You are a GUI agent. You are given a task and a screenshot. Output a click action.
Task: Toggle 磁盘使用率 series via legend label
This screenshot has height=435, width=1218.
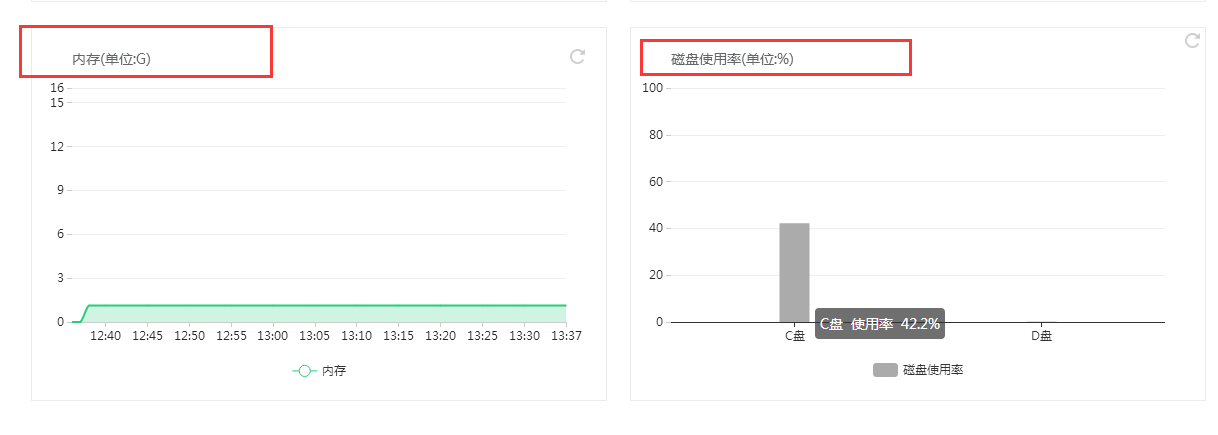933,370
